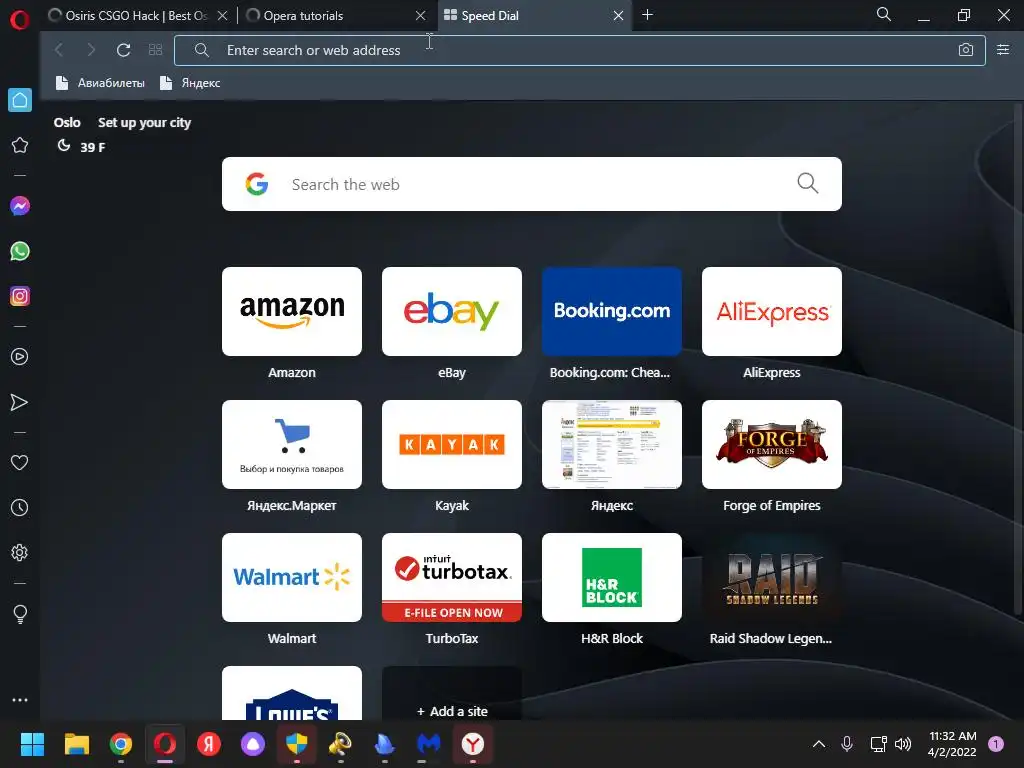1024x768 pixels.
Task: Click the page vertical scrollbar
Action: [1018, 359]
